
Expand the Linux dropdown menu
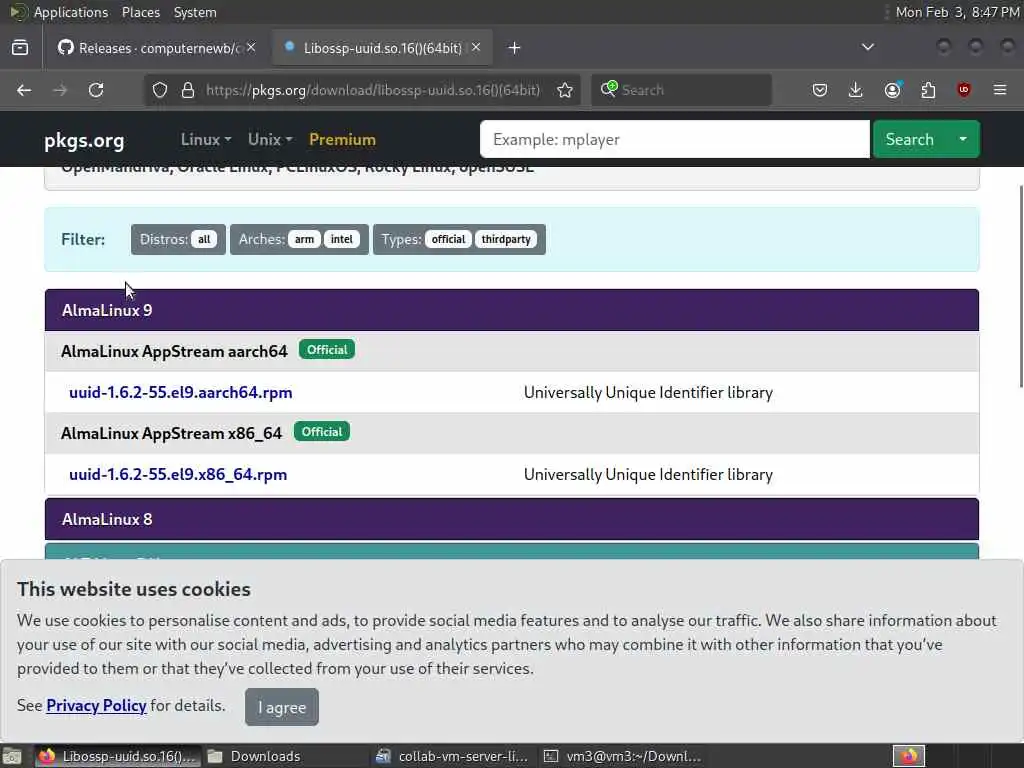(x=206, y=139)
